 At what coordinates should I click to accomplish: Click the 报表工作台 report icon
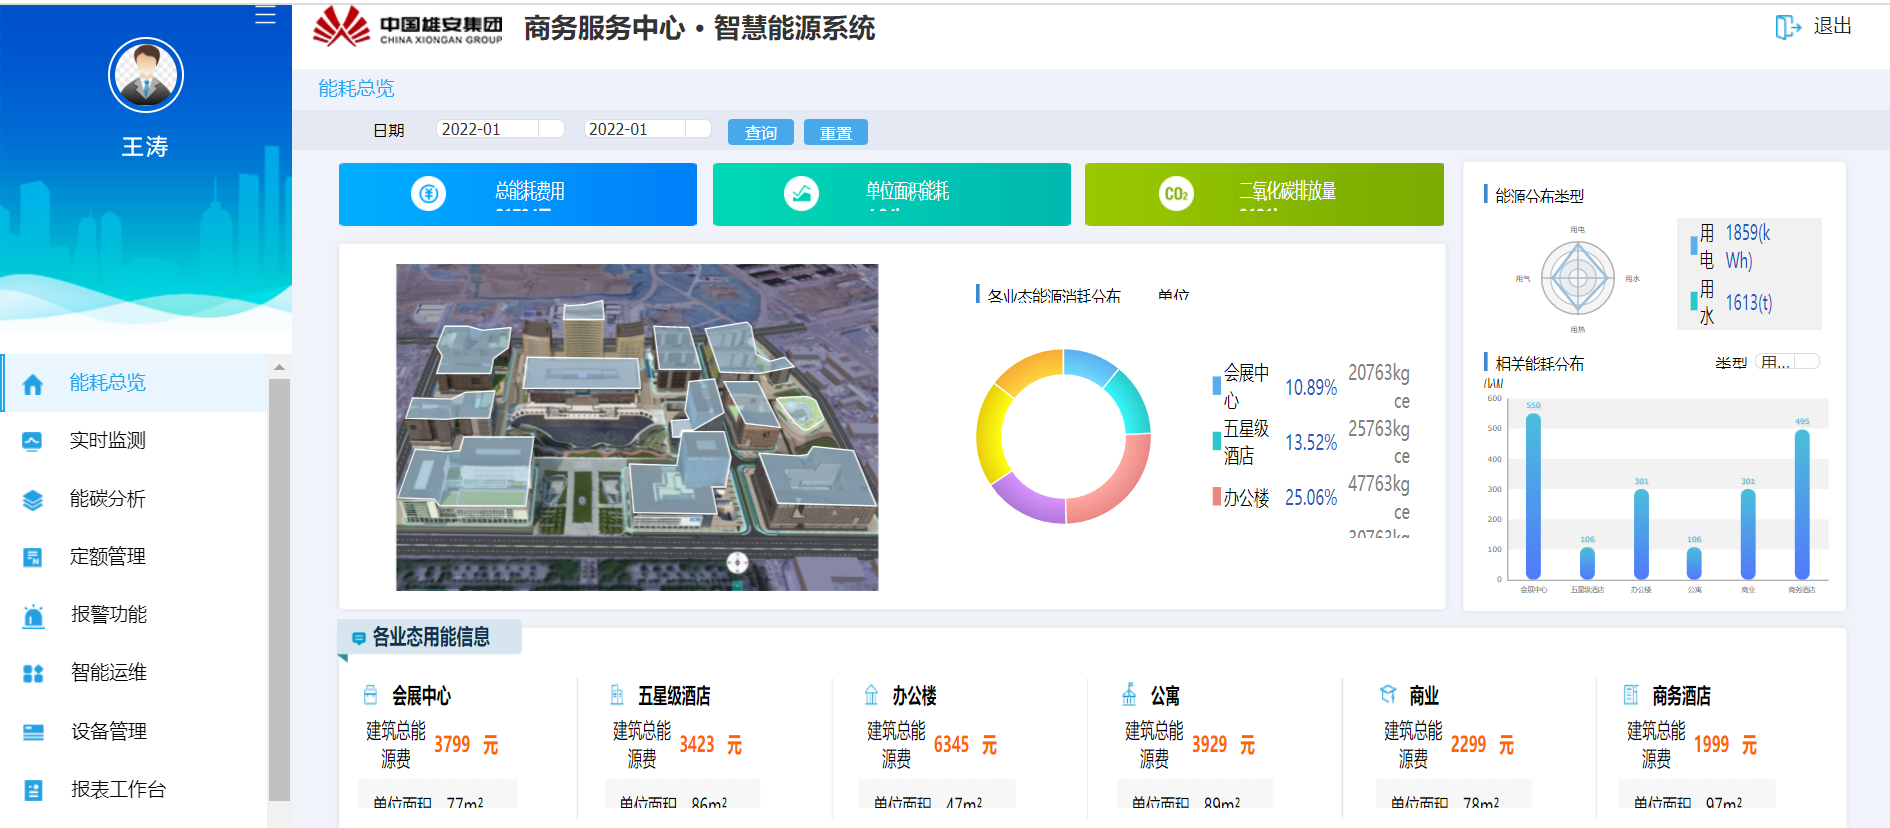pos(33,790)
